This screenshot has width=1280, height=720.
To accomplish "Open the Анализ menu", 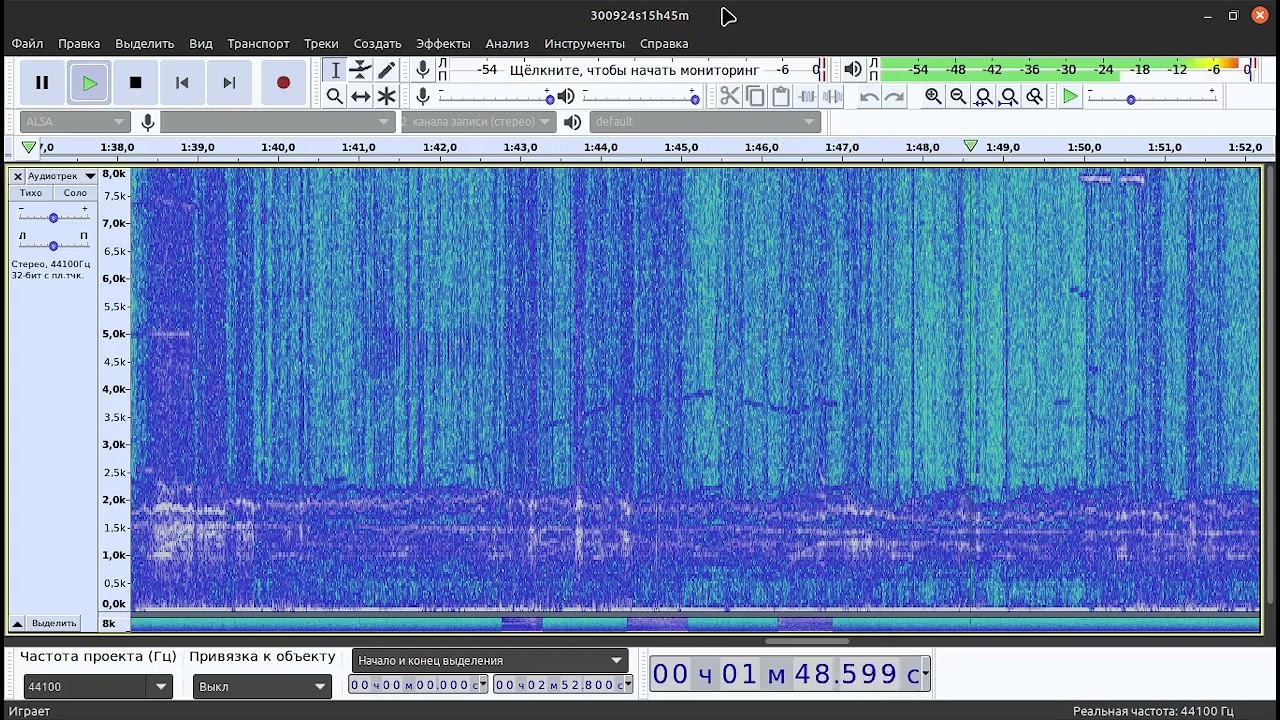I will [x=507, y=44].
